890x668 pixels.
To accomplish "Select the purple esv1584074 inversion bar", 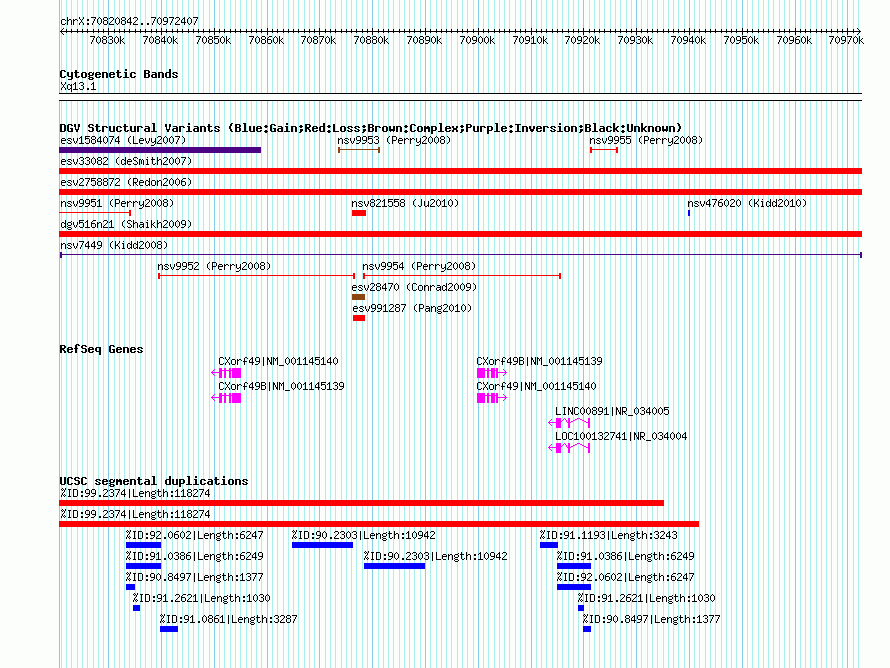I will pyautogui.click(x=160, y=150).
